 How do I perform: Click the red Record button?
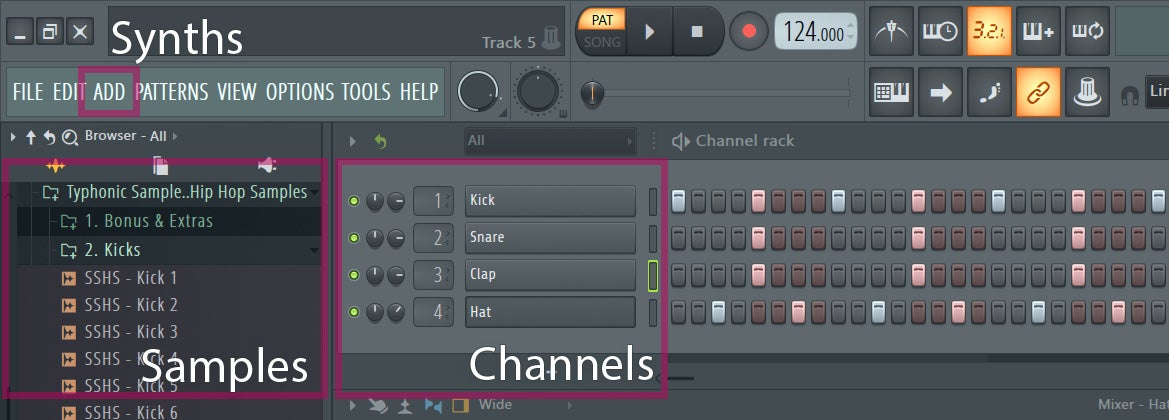point(748,32)
